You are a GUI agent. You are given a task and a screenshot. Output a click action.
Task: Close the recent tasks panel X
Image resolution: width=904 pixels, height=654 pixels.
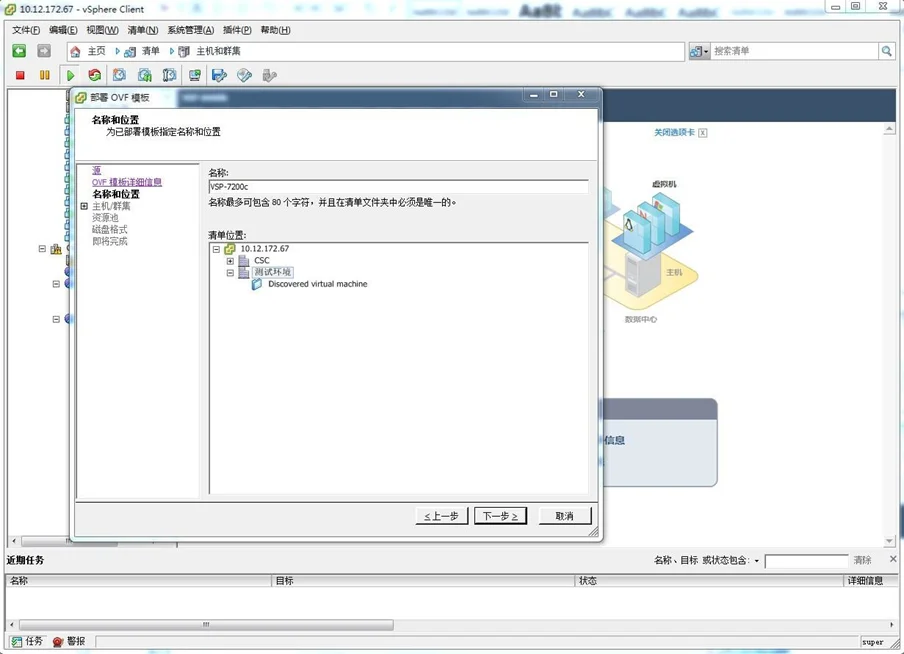[x=892, y=559]
